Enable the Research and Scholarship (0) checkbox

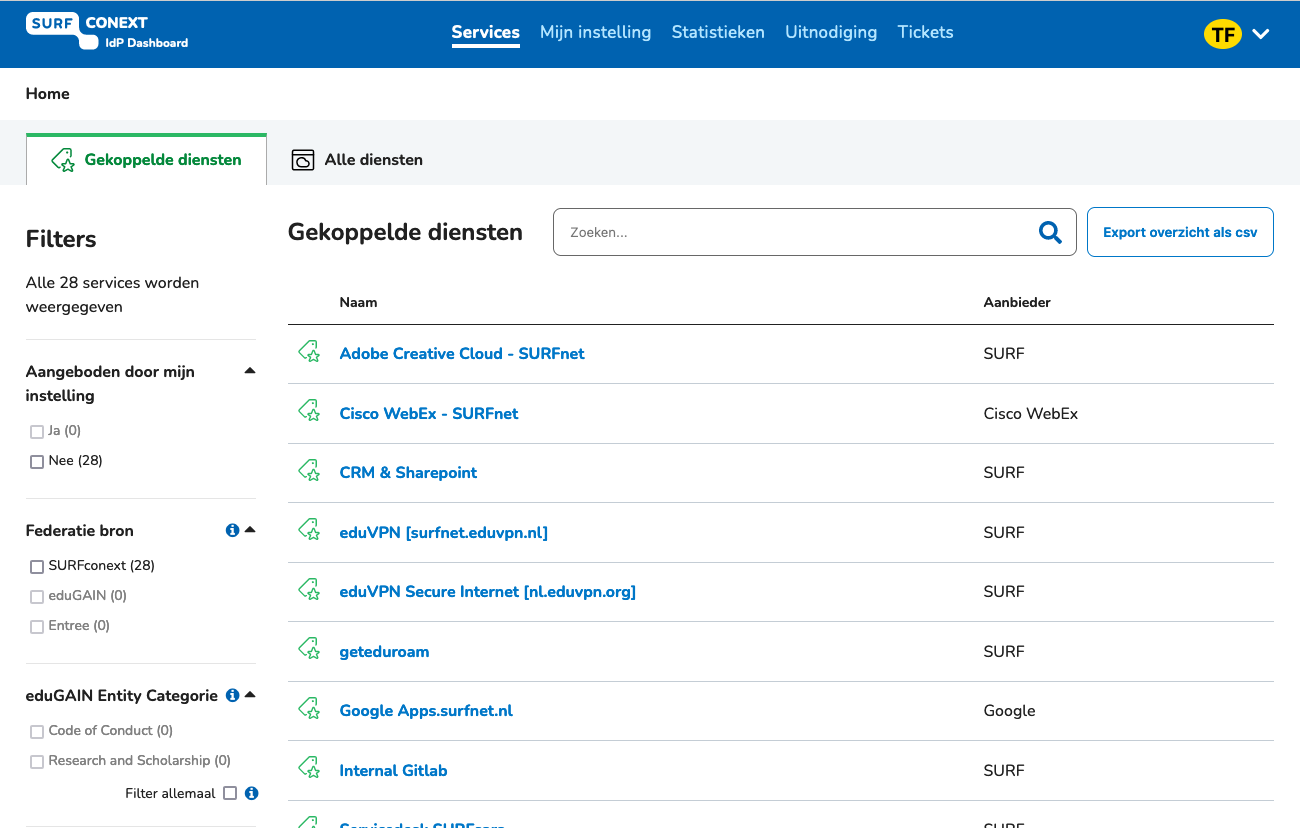point(37,762)
